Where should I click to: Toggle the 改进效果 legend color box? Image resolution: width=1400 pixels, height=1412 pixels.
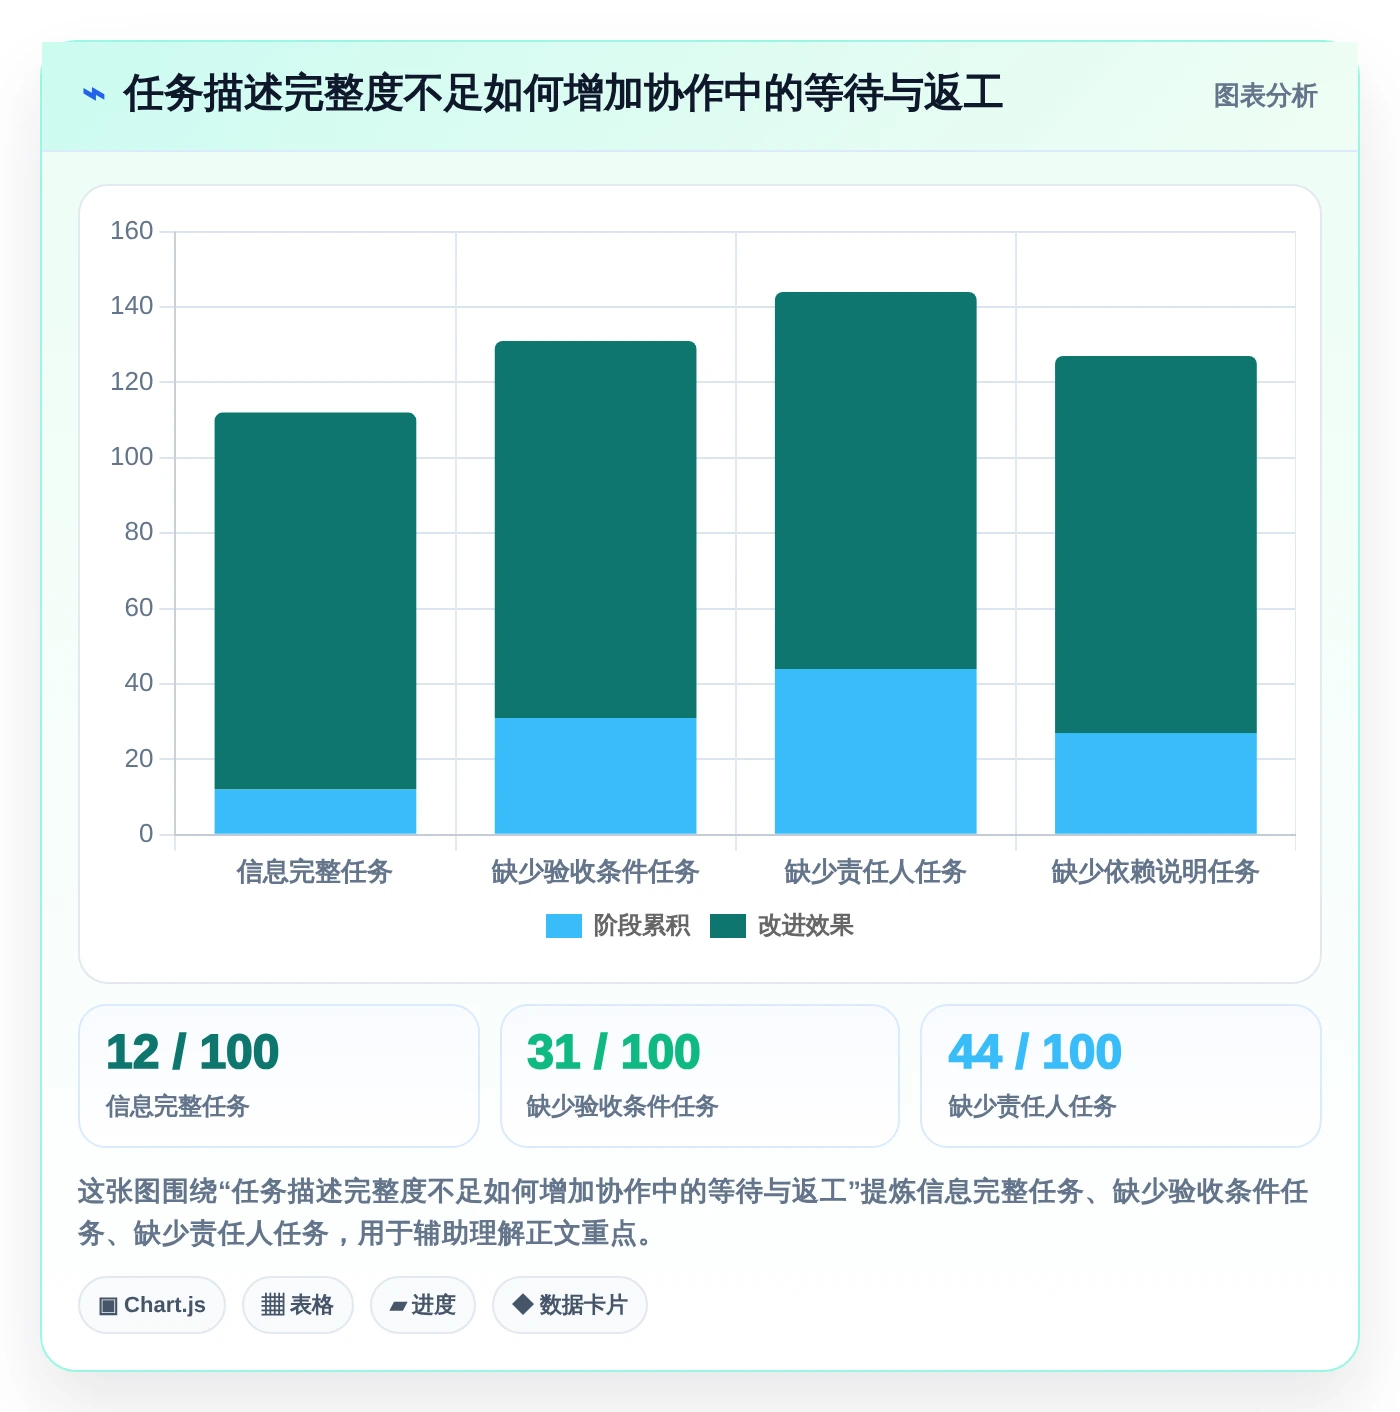[x=728, y=926]
